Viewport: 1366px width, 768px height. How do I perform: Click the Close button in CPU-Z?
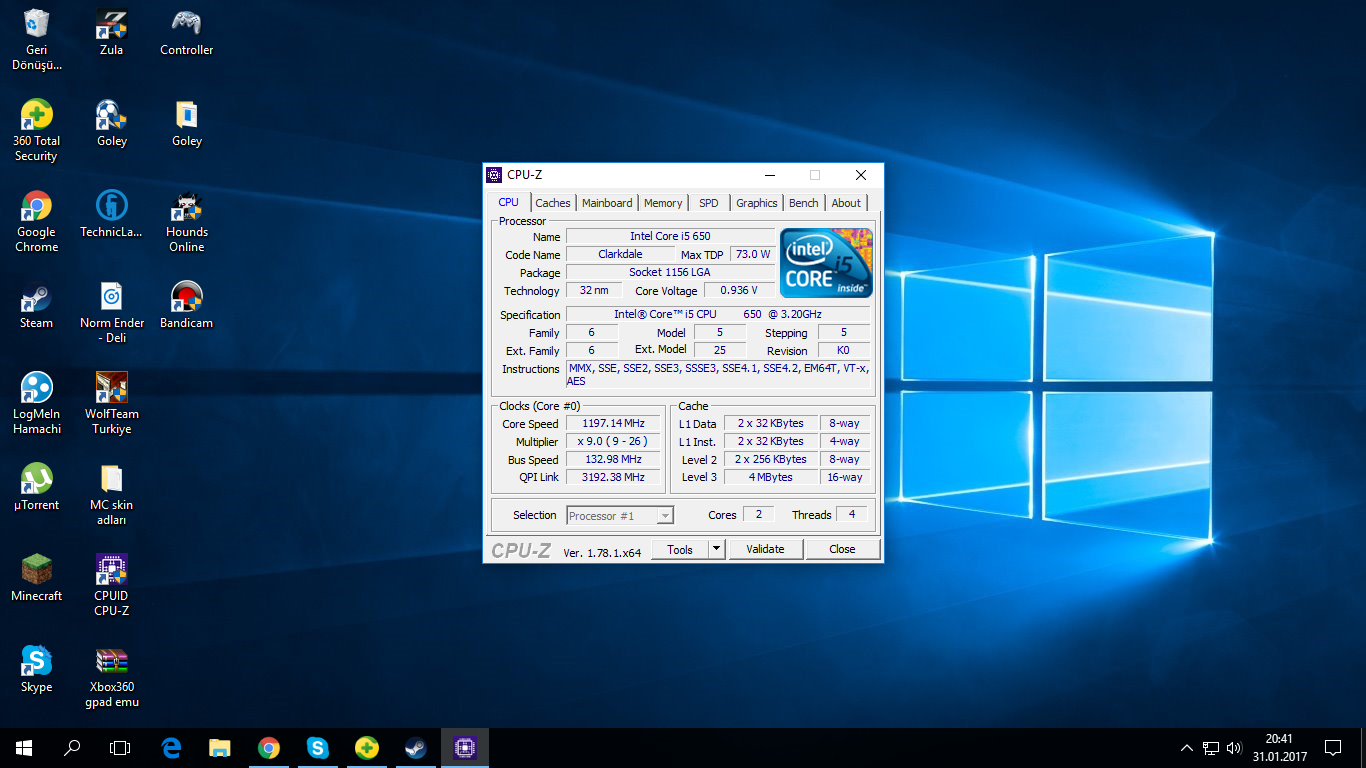click(842, 549)
